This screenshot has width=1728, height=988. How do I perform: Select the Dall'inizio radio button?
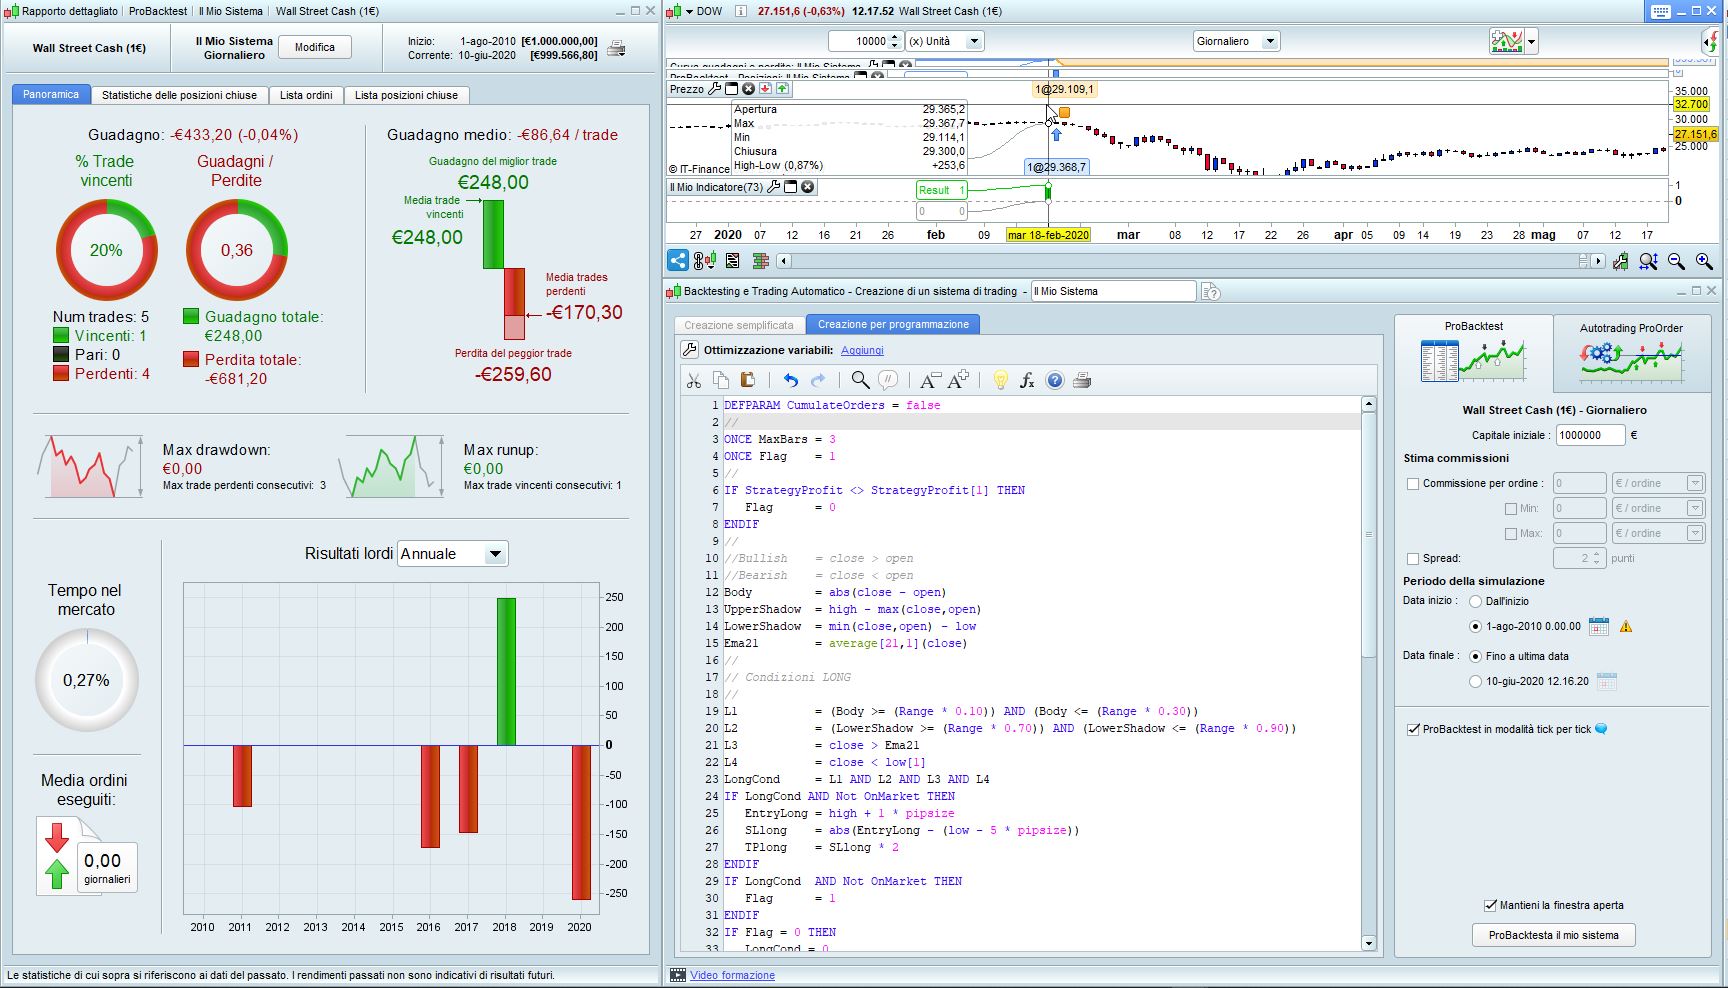point(1475,602)
